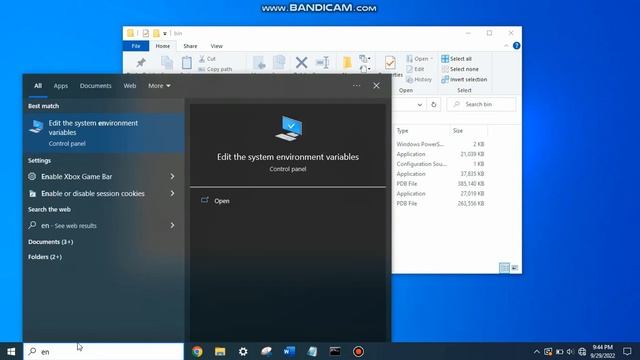Open Quick Access Toolbar customize dropdown
The width and height of the screenshot is (640, 360).
165,33
